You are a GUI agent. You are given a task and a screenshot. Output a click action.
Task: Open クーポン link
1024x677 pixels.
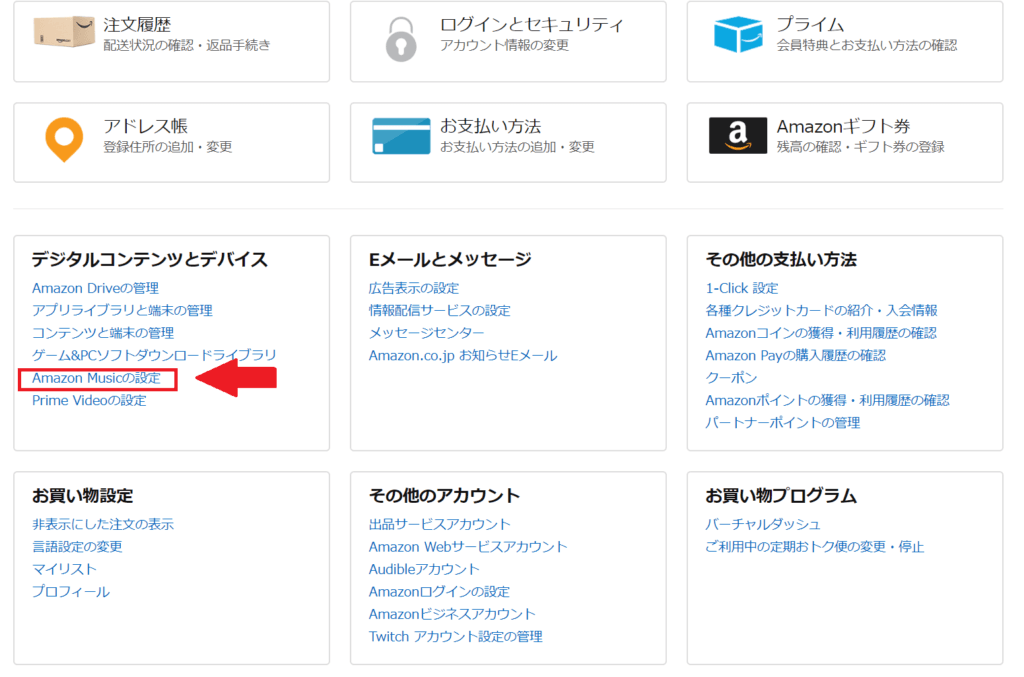(731, 378)
